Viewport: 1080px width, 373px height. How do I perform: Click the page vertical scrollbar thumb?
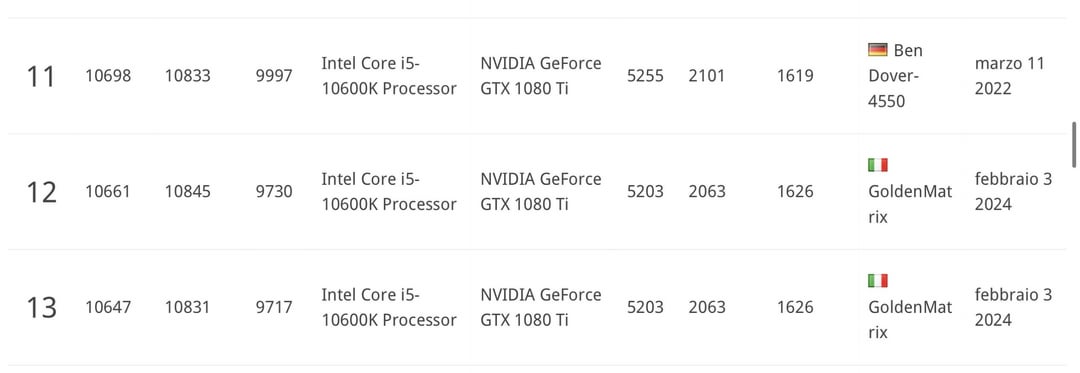coord(1074,145)
